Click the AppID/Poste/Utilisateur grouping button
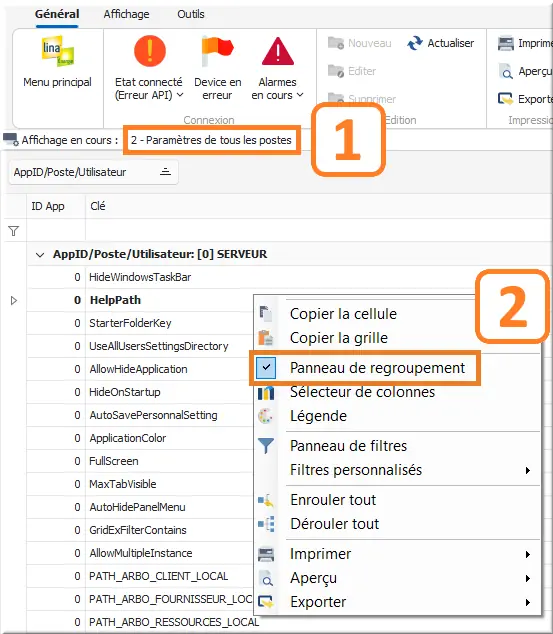 [93, 173]
